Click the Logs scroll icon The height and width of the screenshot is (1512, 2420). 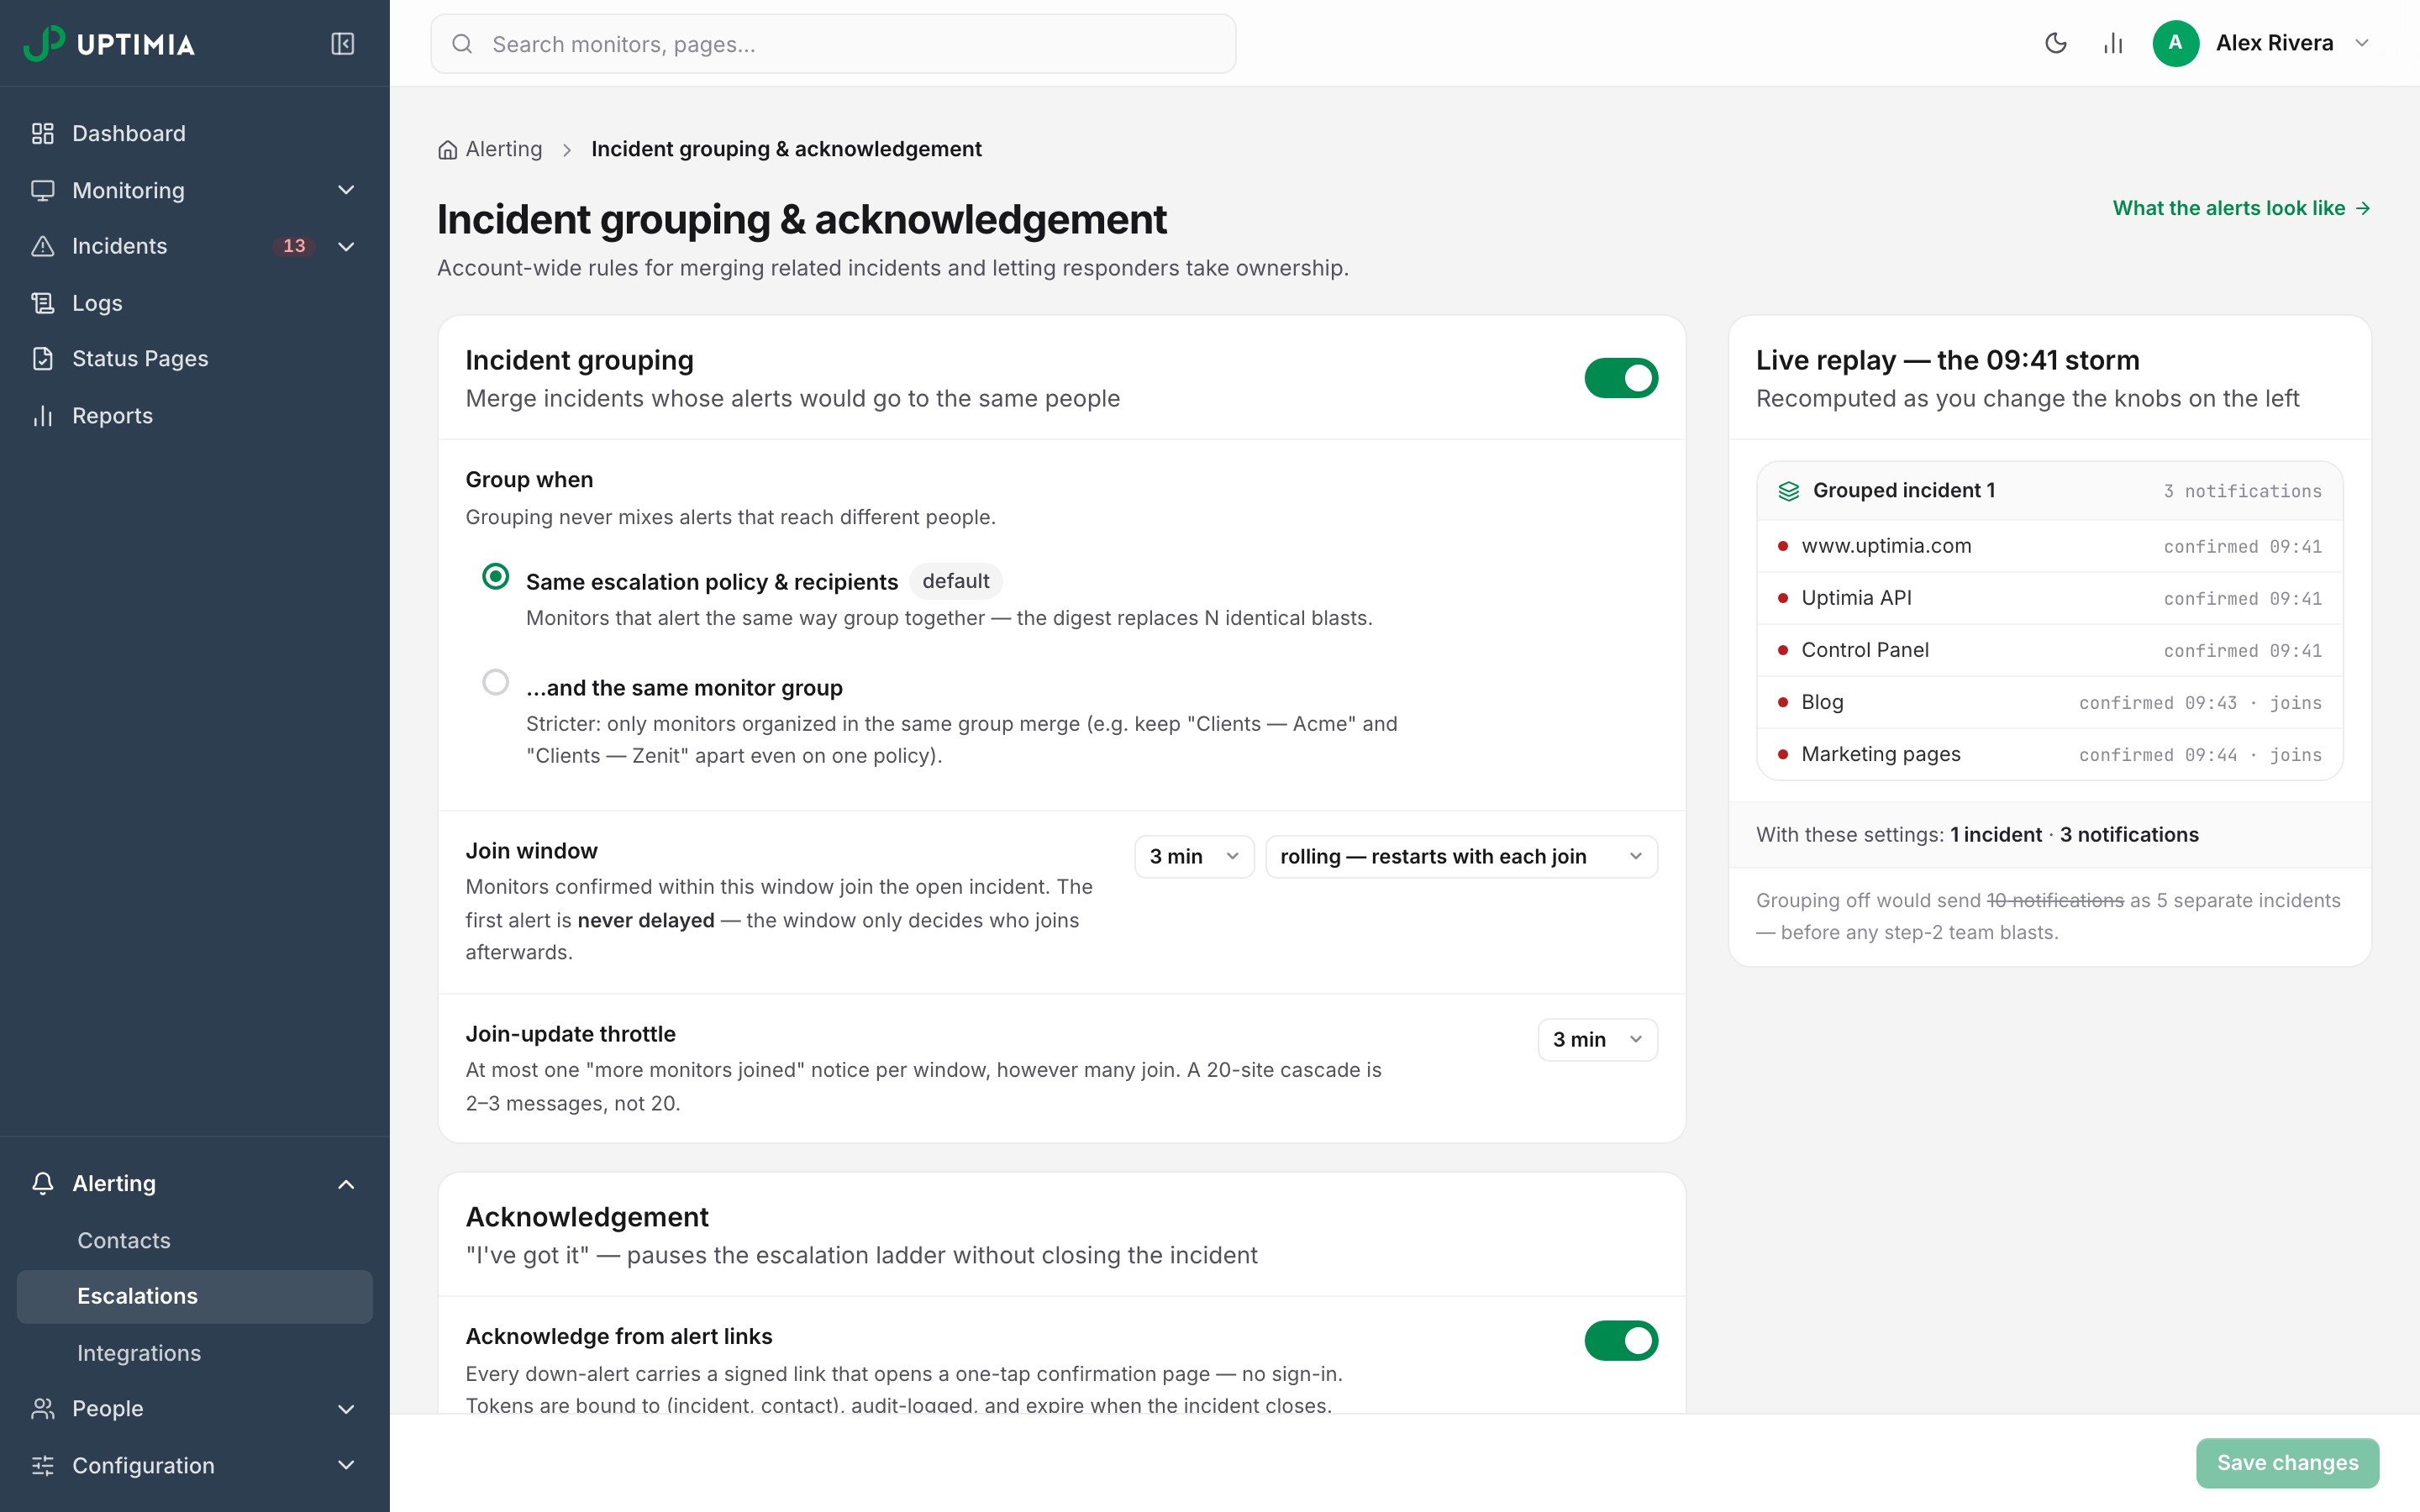pos(42,303)
